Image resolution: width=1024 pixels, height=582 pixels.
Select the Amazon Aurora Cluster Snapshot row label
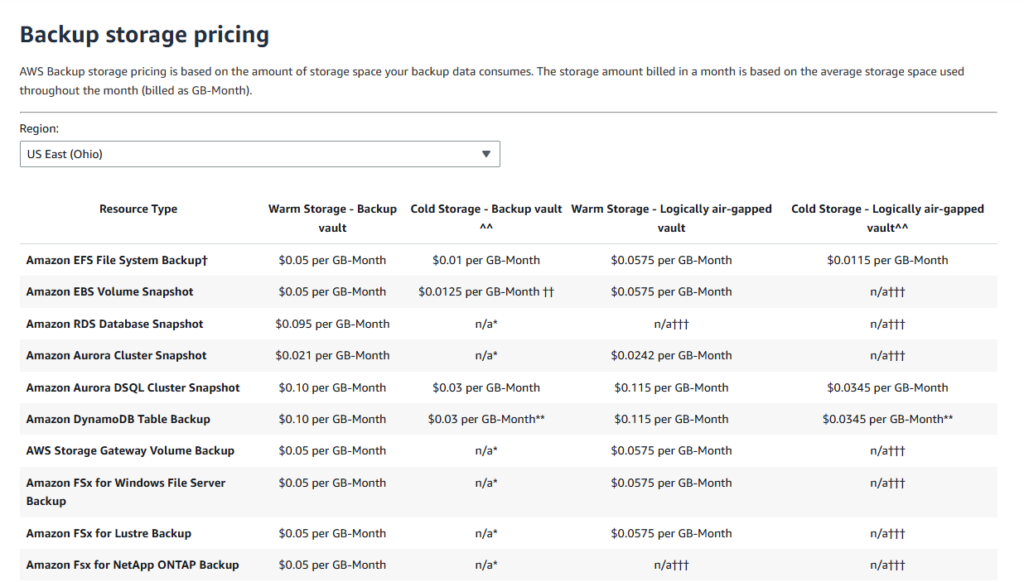pyautogui.click(x=116, y=355)
